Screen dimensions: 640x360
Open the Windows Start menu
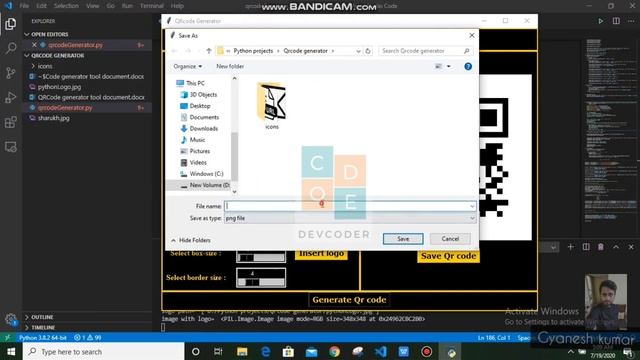(x=11, y=351)
